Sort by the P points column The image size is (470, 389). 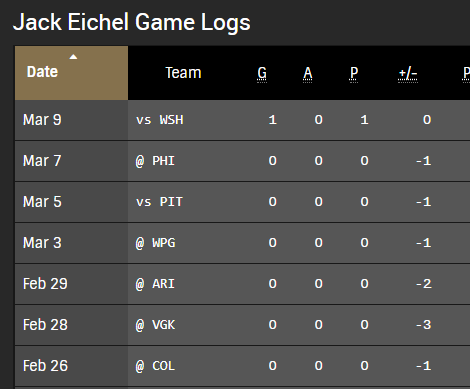pos(354,73)
